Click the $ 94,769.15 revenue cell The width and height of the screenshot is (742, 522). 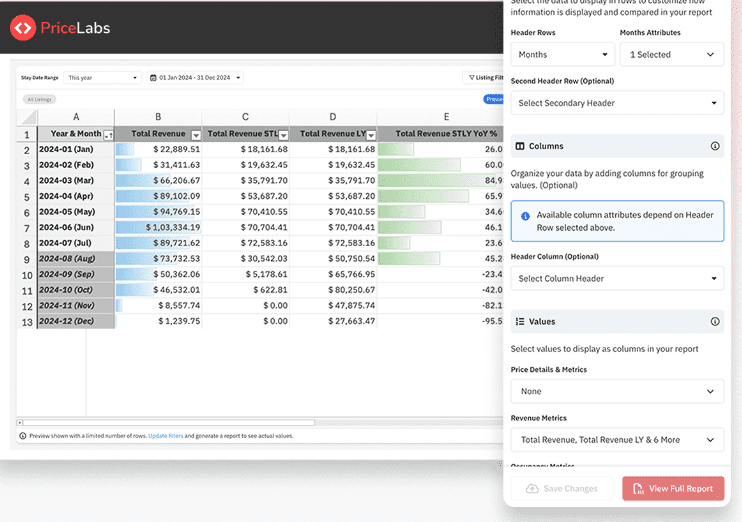(x=158, y=212)
